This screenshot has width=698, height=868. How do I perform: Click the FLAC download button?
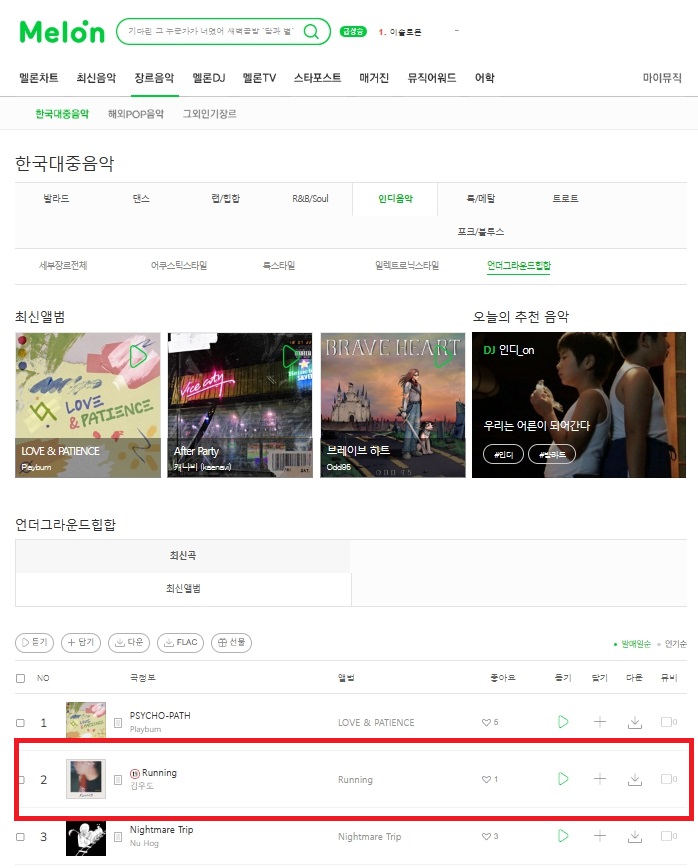[180, 642]
